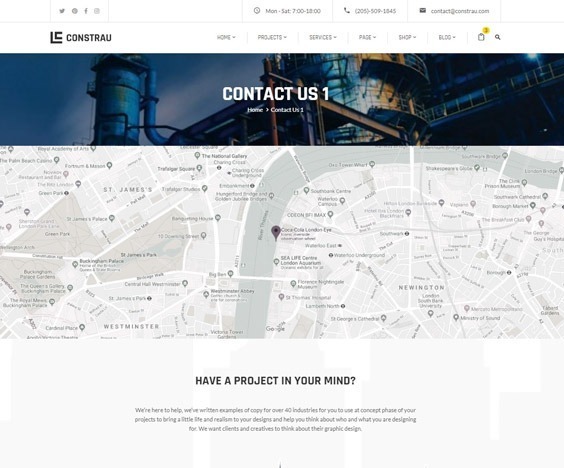Open the Instagram social icon
The height and width of the screenshot is (468, 564).
[x=97, y=11]
